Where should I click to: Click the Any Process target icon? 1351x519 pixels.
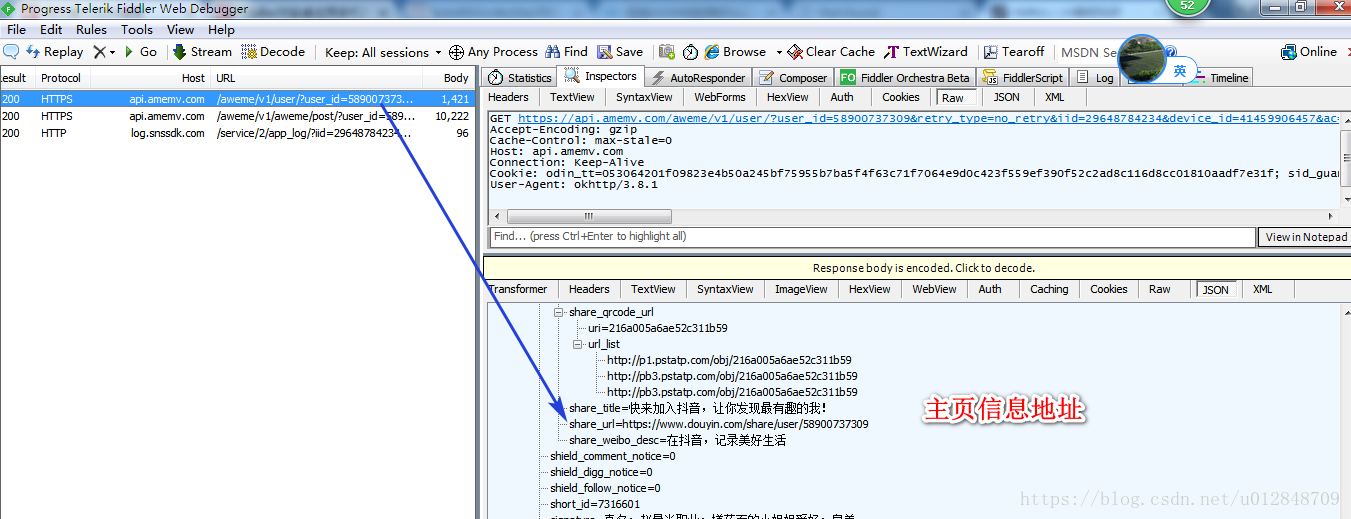[456, 52]
